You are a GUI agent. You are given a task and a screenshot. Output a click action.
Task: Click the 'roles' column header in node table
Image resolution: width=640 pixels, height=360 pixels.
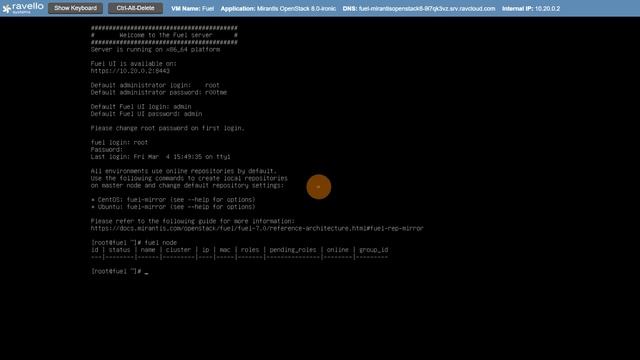[250, 250]
